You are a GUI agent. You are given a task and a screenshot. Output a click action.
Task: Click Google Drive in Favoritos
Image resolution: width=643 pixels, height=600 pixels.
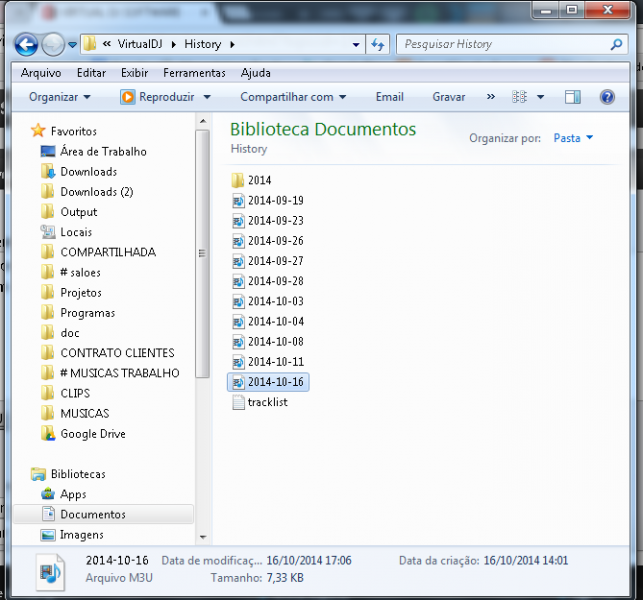(92, 434)
